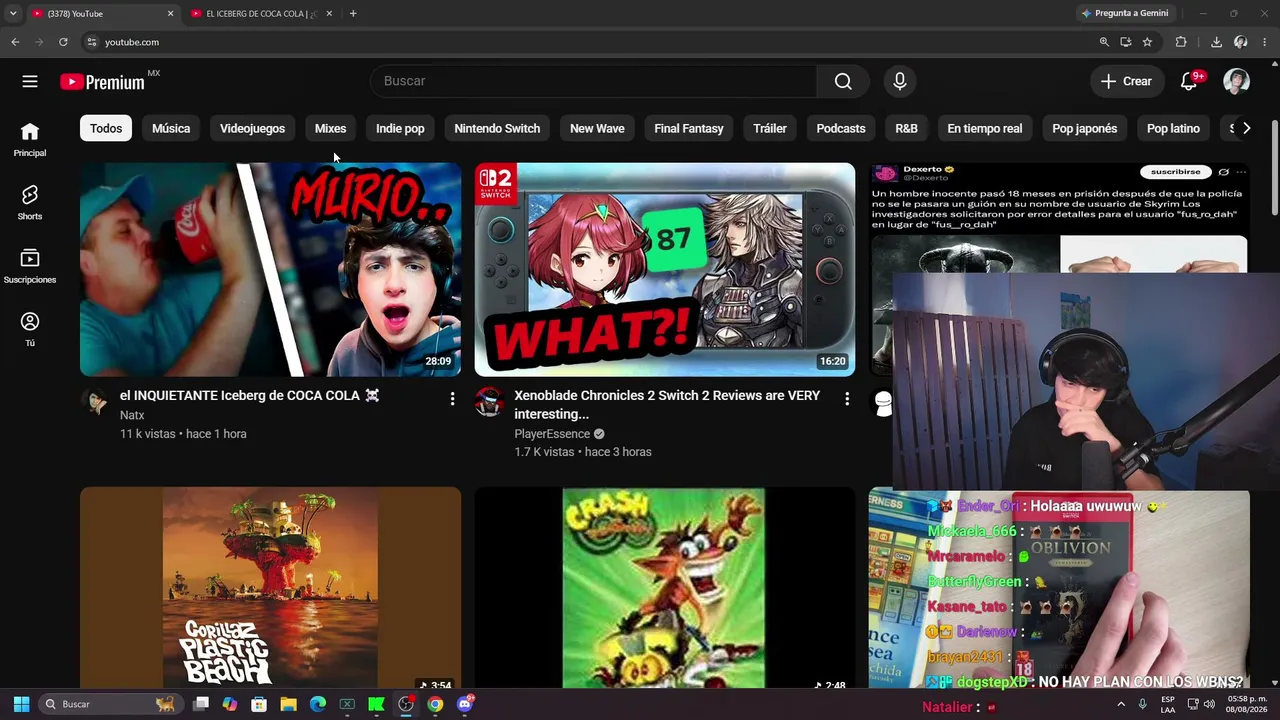The height and width of the screenshot is (720, 1280).
Task: Open Task View on the taskbar
Action: 201,704
